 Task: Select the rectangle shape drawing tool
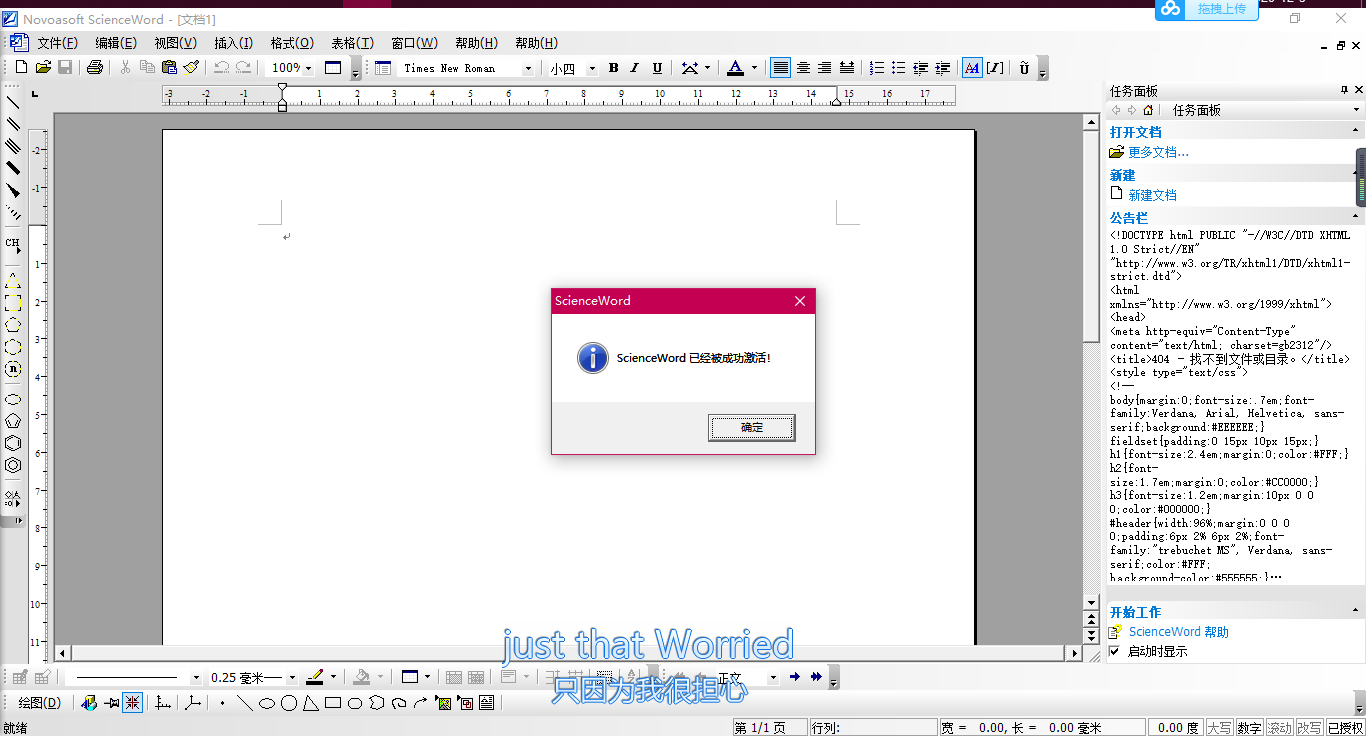pyautogui.click(x=333, y=703)
